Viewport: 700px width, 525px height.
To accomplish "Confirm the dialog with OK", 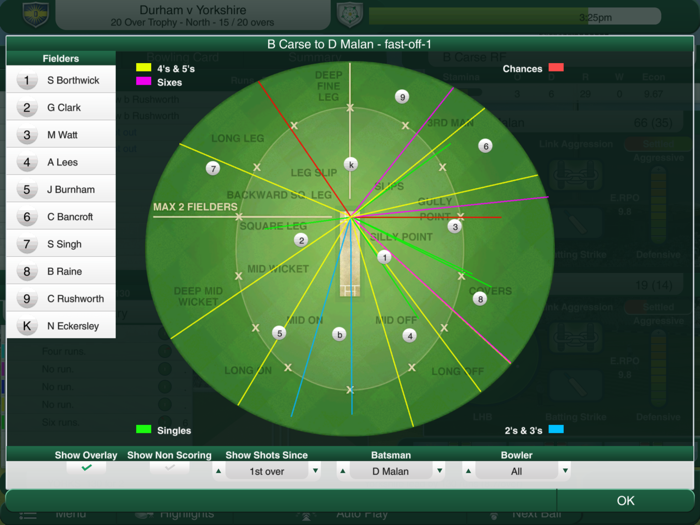I will click(x=625, y=500).
